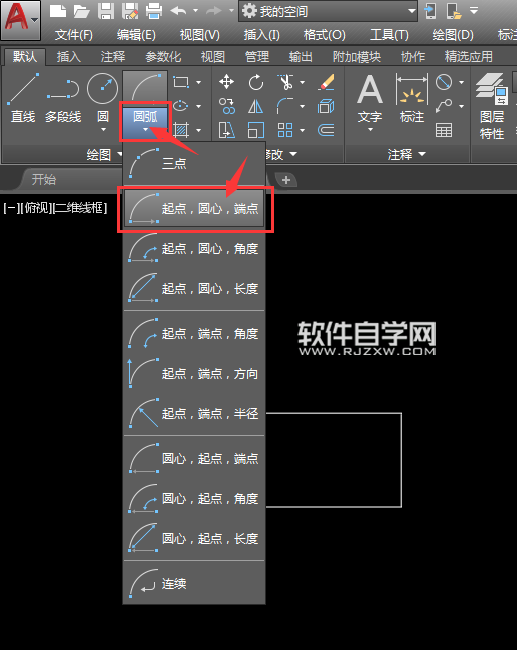Select the ellipse tool icon
Viewport: 517px width, 650px height.
pos(180,106)
